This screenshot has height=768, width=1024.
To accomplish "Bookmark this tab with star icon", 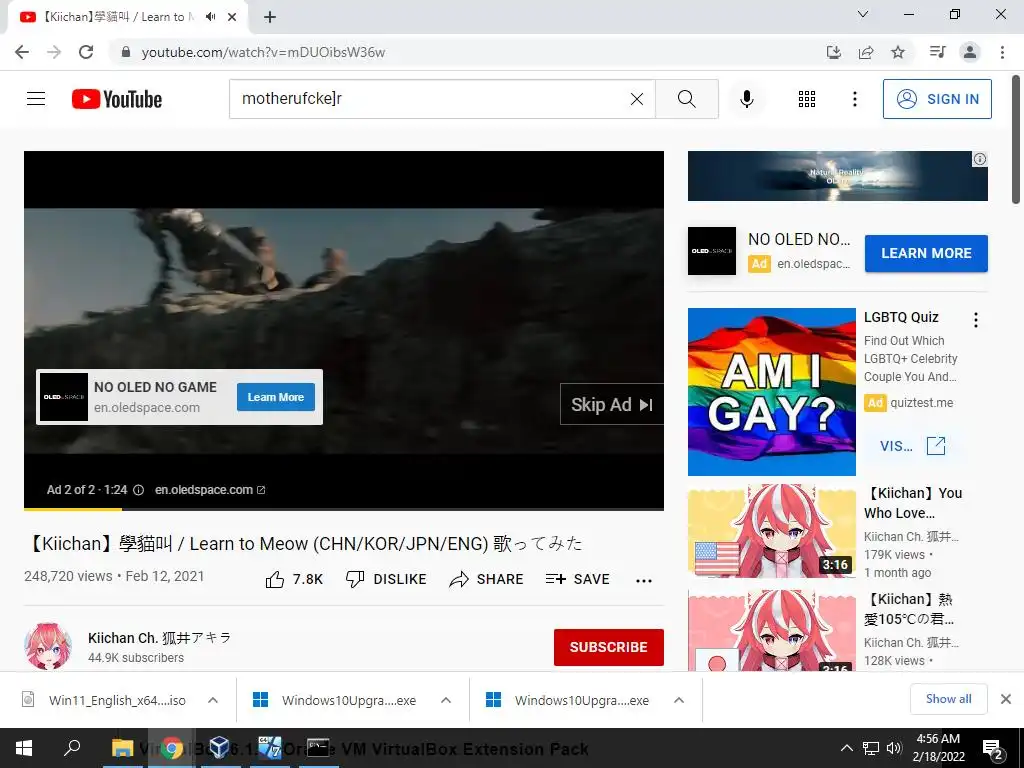I will tap(898, 52).
